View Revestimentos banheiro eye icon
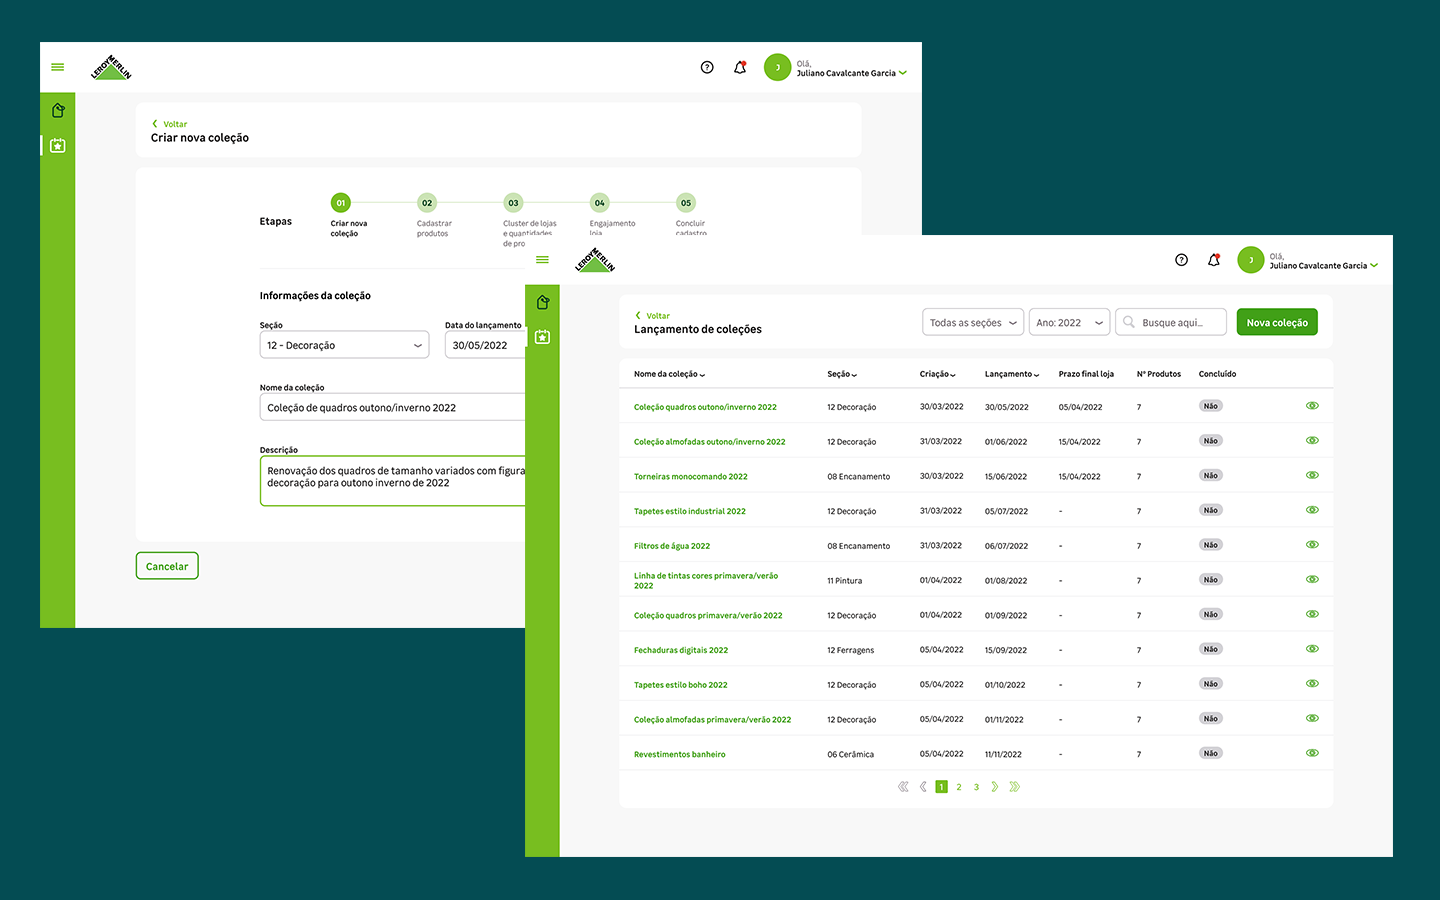1440x900 pixels. coord(1312,753)
